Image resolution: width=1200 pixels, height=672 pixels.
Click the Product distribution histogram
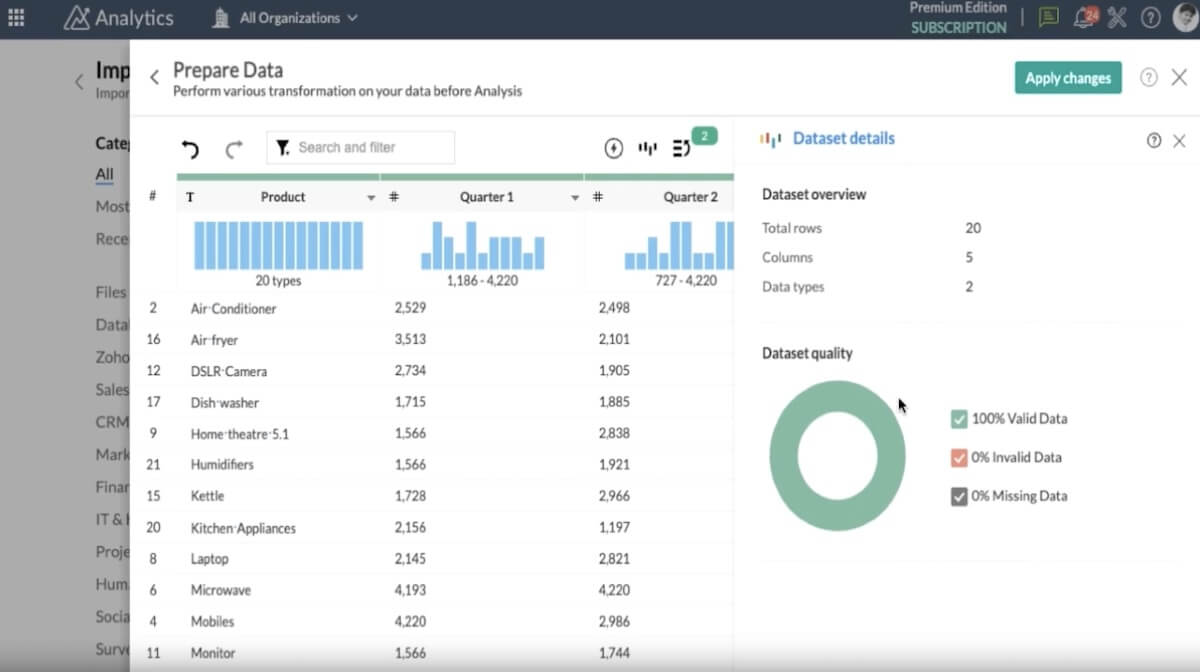click(278, 246)
